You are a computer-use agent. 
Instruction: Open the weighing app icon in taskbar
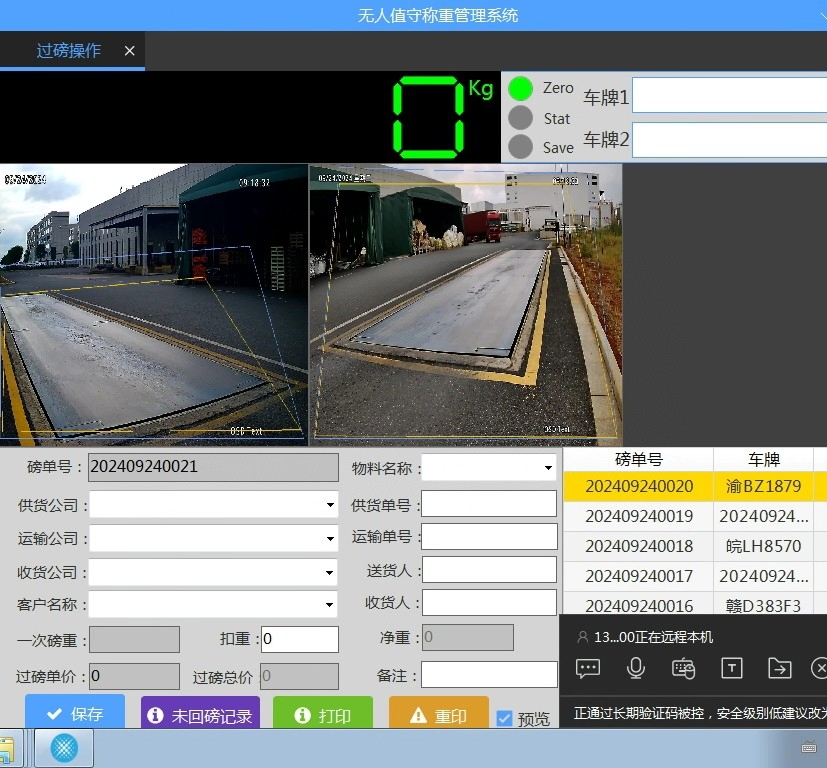64,747
